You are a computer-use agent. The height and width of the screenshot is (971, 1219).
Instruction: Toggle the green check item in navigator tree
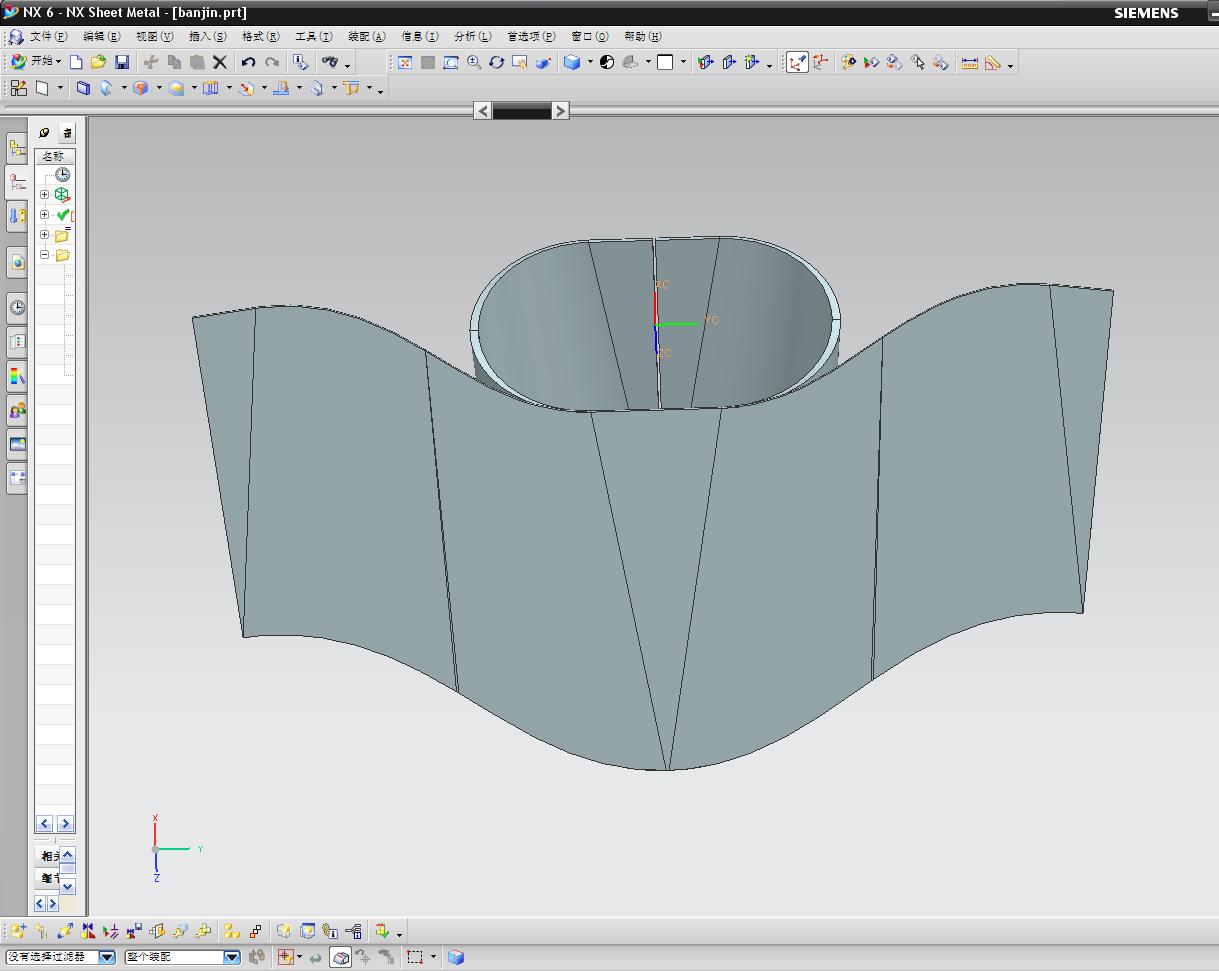click(x=64, y=215)
